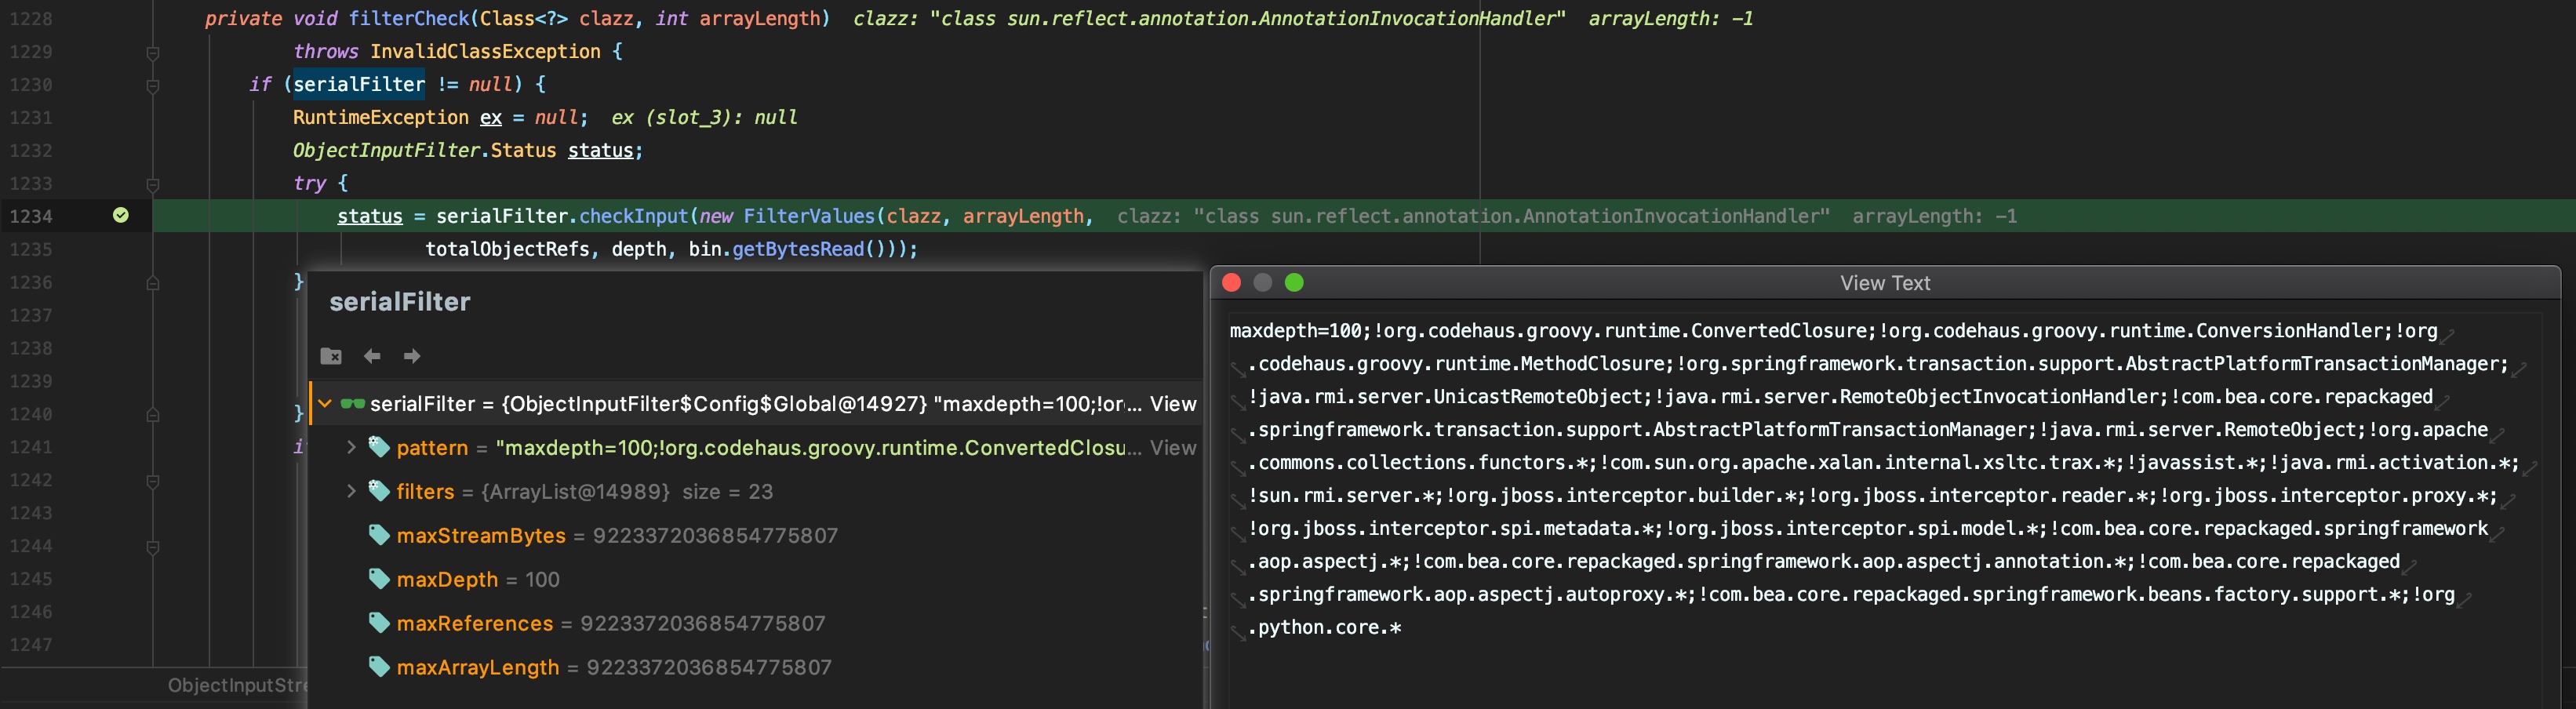Toggle fold marker on line 1240
Image resolution: width=2576 pixels, height=709 pixels.
(153, 414)
